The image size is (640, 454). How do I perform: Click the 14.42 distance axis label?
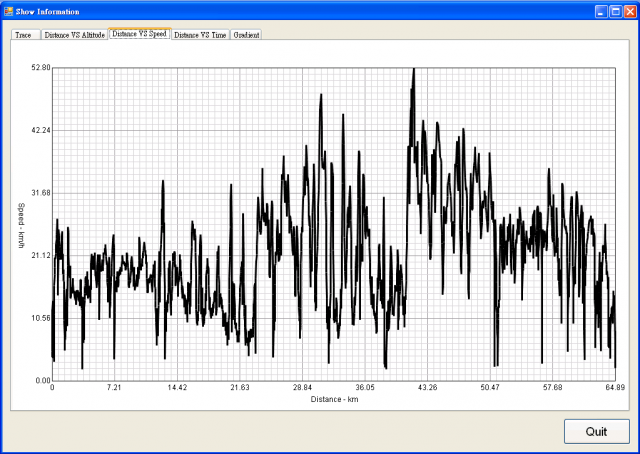pos(177,387)
